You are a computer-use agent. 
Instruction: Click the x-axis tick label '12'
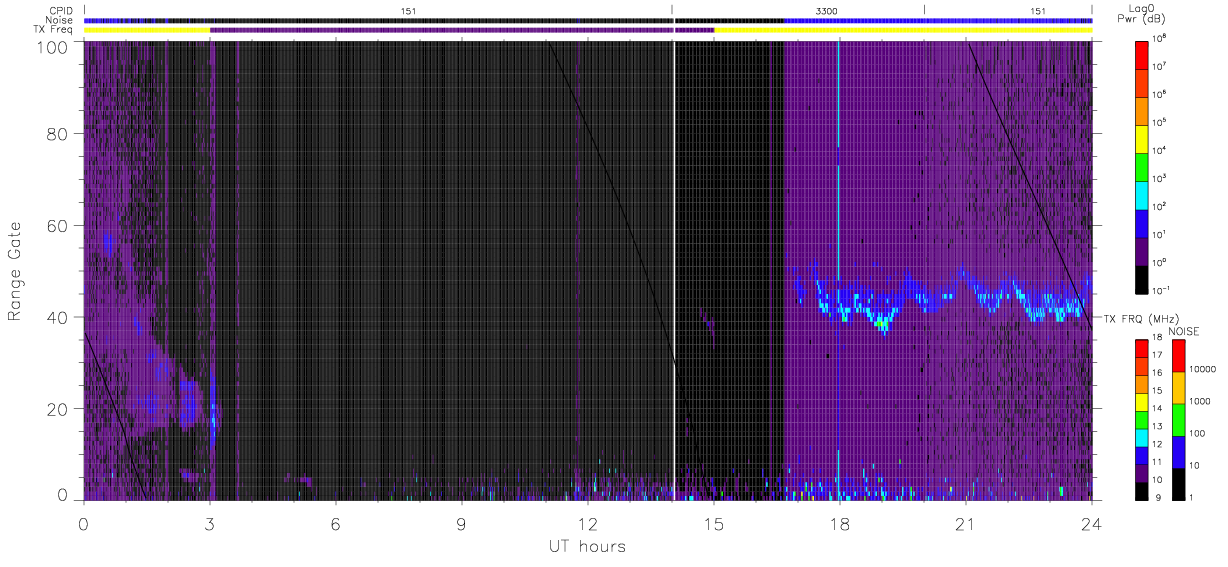pos(588,524)
